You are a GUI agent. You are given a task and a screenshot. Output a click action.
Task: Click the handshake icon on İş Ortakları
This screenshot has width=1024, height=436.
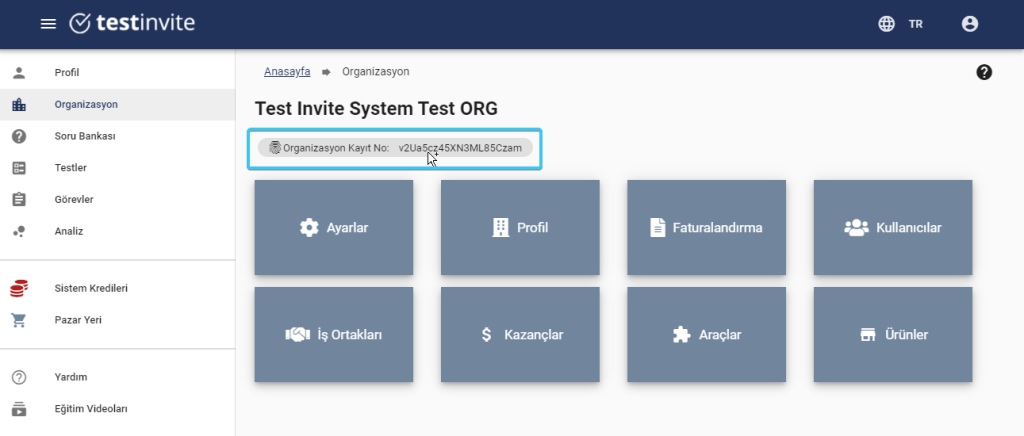(x=297, y=335)
